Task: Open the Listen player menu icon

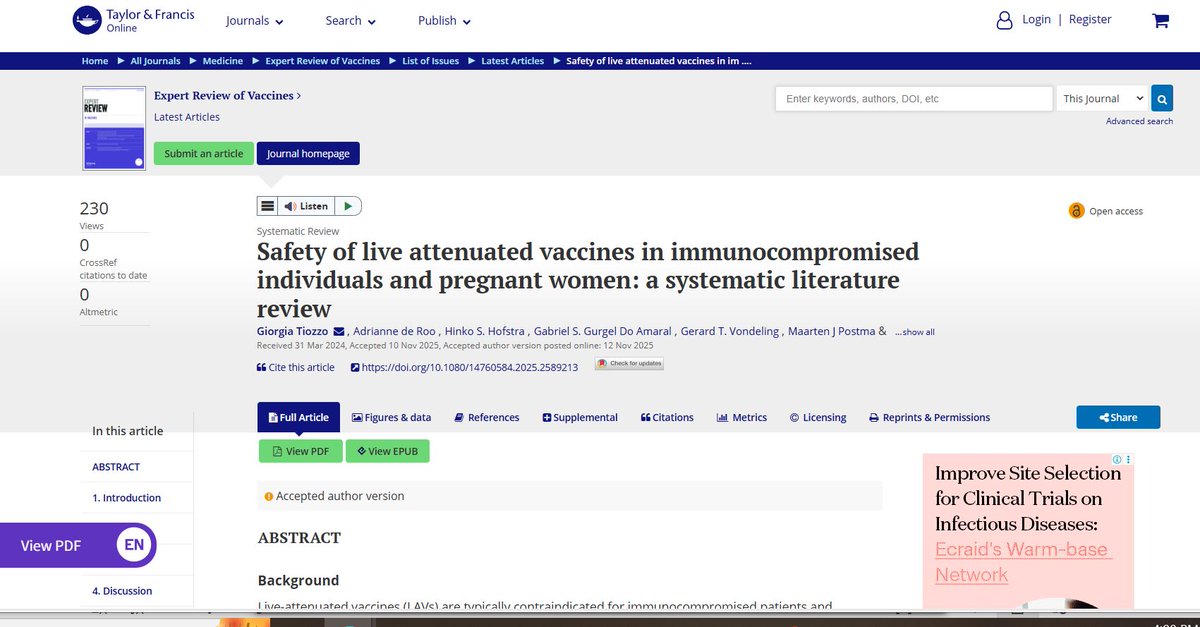Action: pyautogui.click(x=267, y=206)
